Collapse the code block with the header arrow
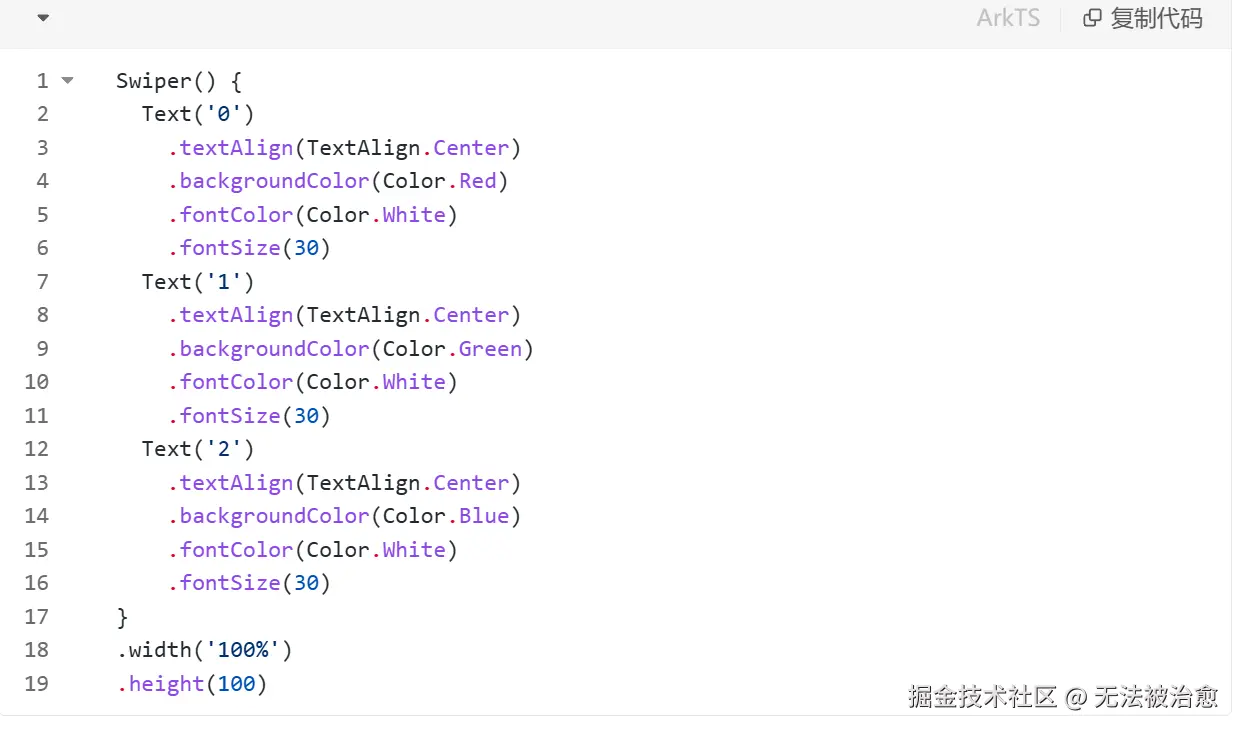The image size is (1240, 732). click(43, 18)
